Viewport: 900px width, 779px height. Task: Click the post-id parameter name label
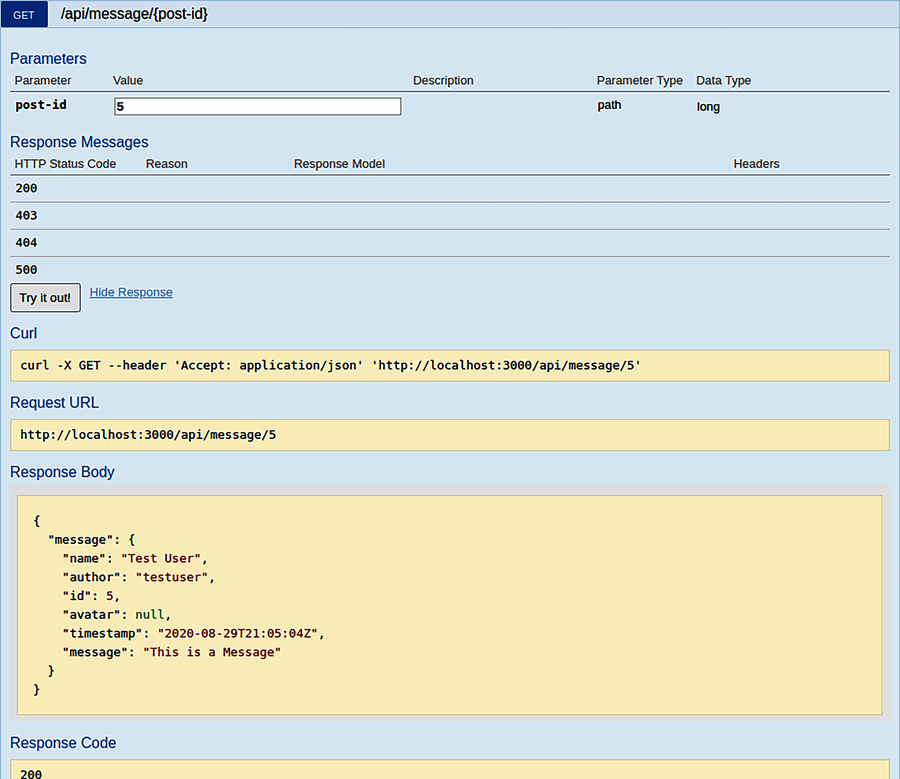pos(42,105)
